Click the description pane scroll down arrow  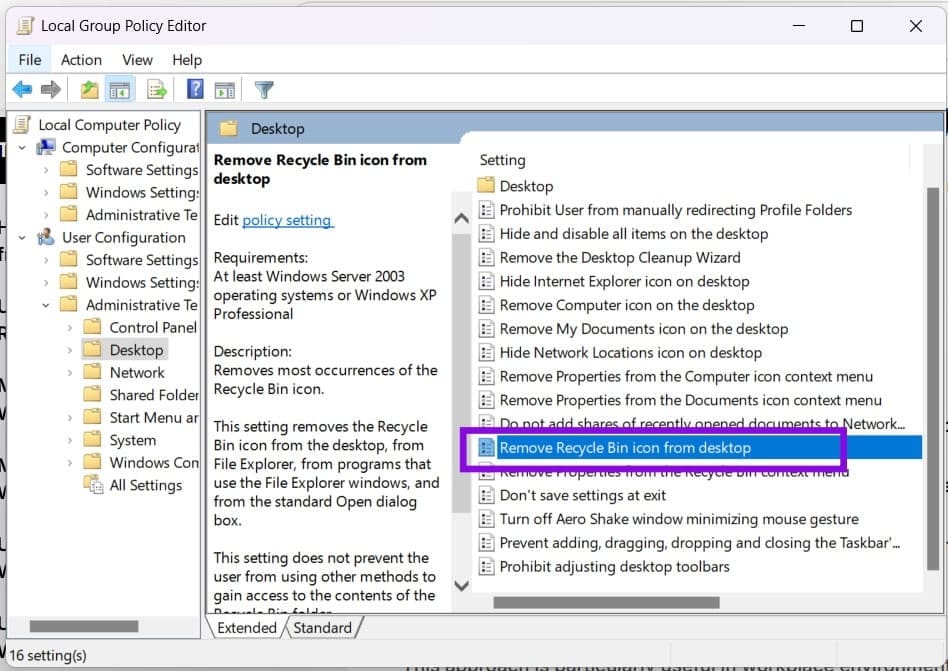(461, 585)
